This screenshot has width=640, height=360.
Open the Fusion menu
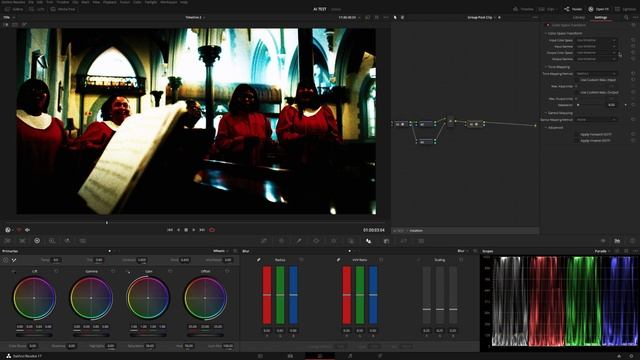point(124,2)
